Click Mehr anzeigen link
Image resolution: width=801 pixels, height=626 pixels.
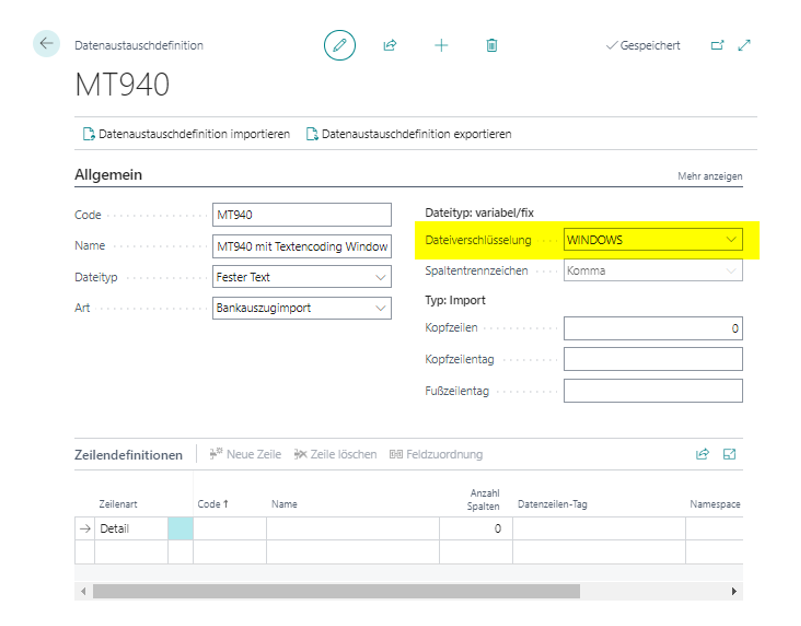pos(710,176)
